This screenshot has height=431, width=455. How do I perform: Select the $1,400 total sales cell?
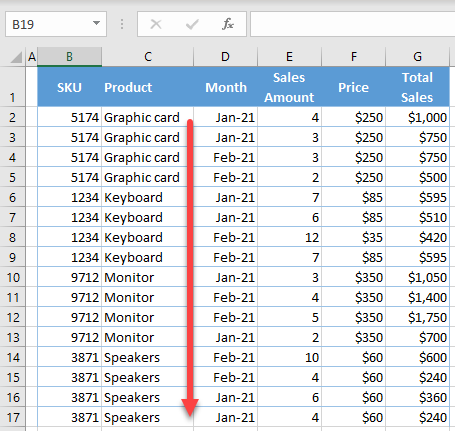[417, 297]
